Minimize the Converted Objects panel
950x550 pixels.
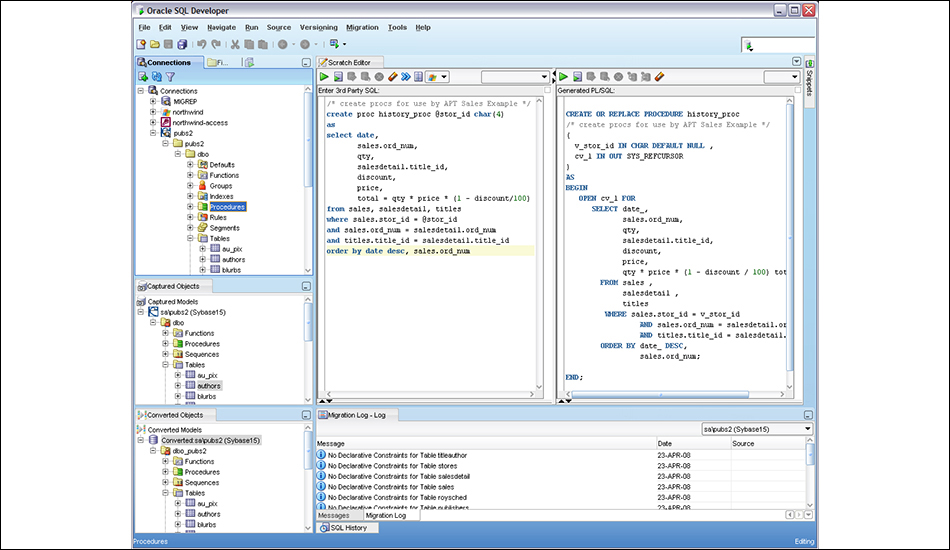click(x=306, y=415)
